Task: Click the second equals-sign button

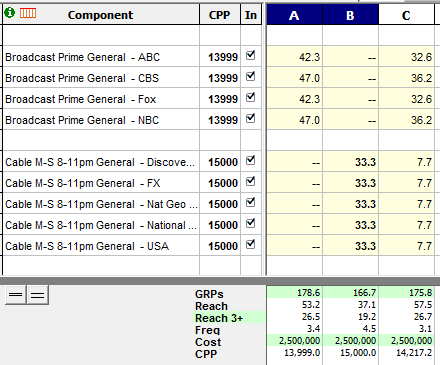Action: coord(38,295)
